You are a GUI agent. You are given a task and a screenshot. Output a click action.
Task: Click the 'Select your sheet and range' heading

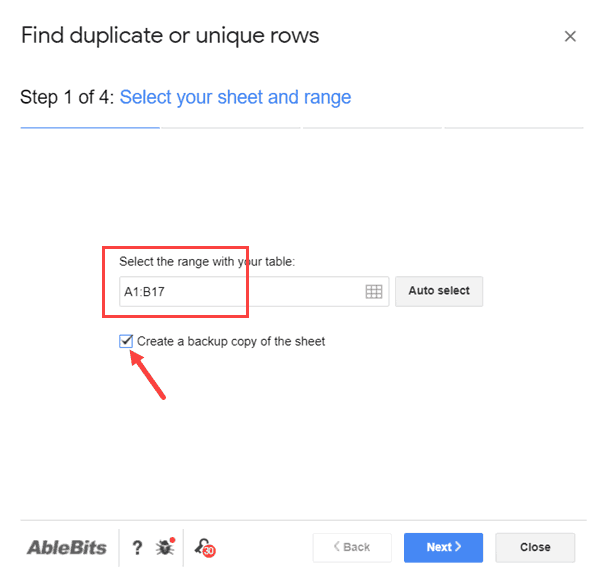click(235, 97)
